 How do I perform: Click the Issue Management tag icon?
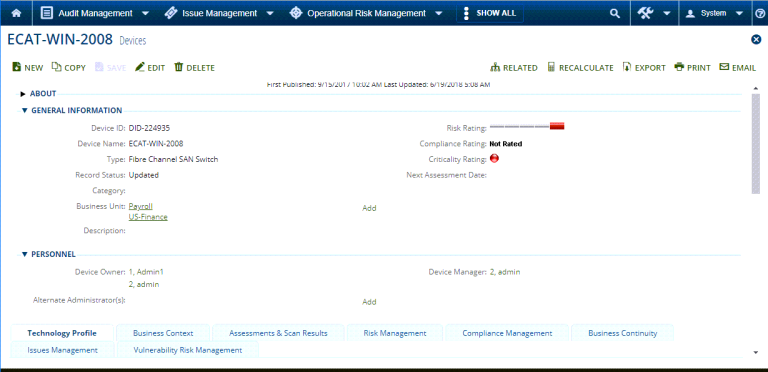170,13
